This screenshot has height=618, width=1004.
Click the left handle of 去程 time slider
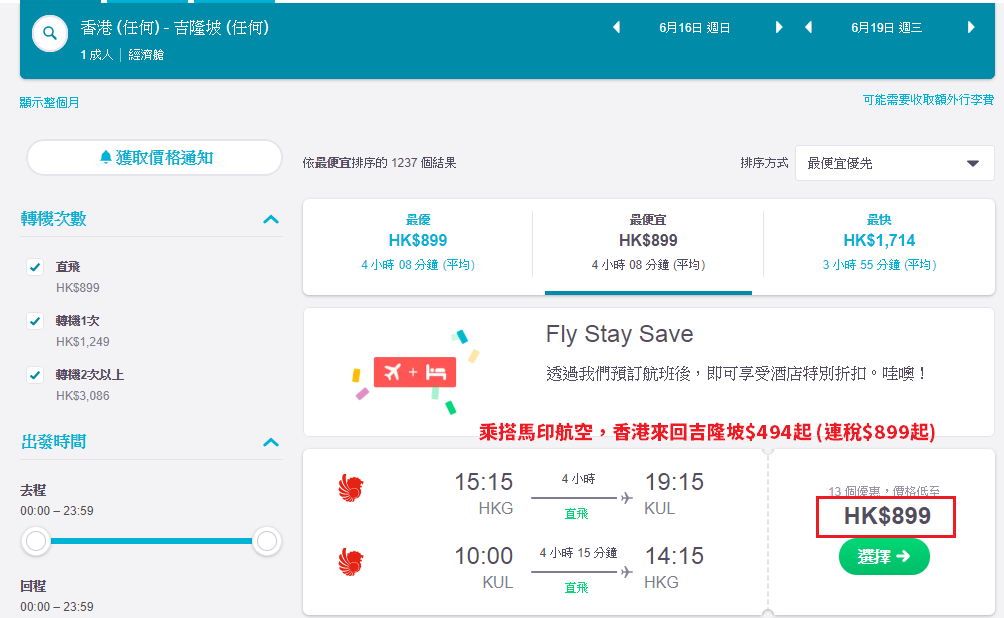pos(36,541)
